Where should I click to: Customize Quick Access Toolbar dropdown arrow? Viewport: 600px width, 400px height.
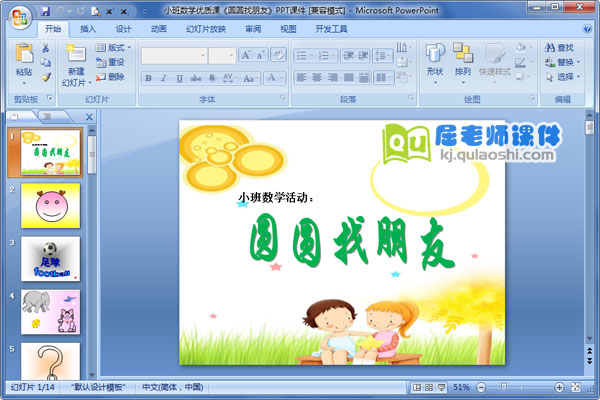coord(144,11)
